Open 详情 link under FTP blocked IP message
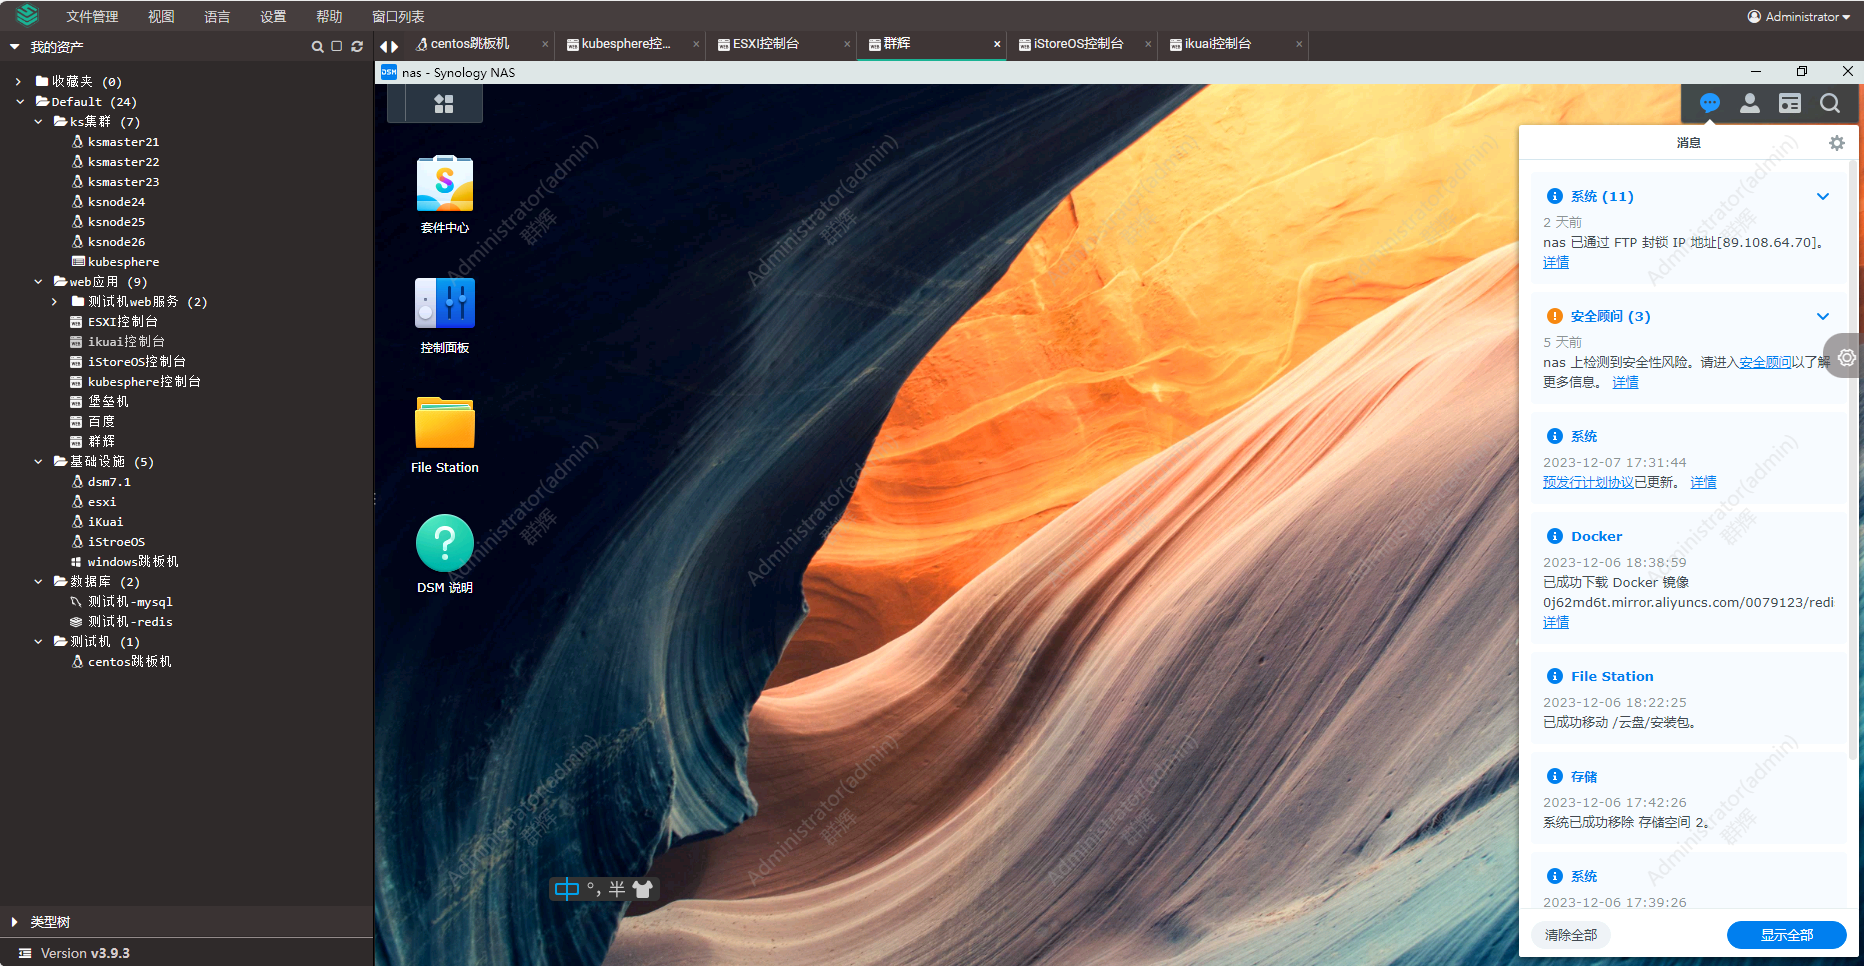This screenshot has width=1864, height=966. tap(1556, 262)
